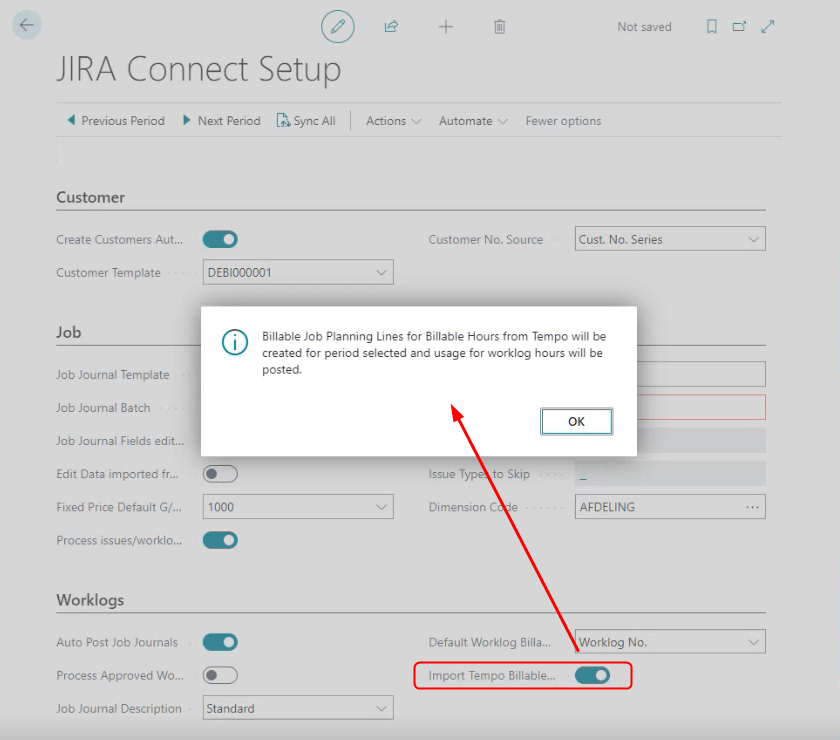Screen dimensions: 840x740
Task: Click the bookmark icon
Action: (x=711, y=26)
